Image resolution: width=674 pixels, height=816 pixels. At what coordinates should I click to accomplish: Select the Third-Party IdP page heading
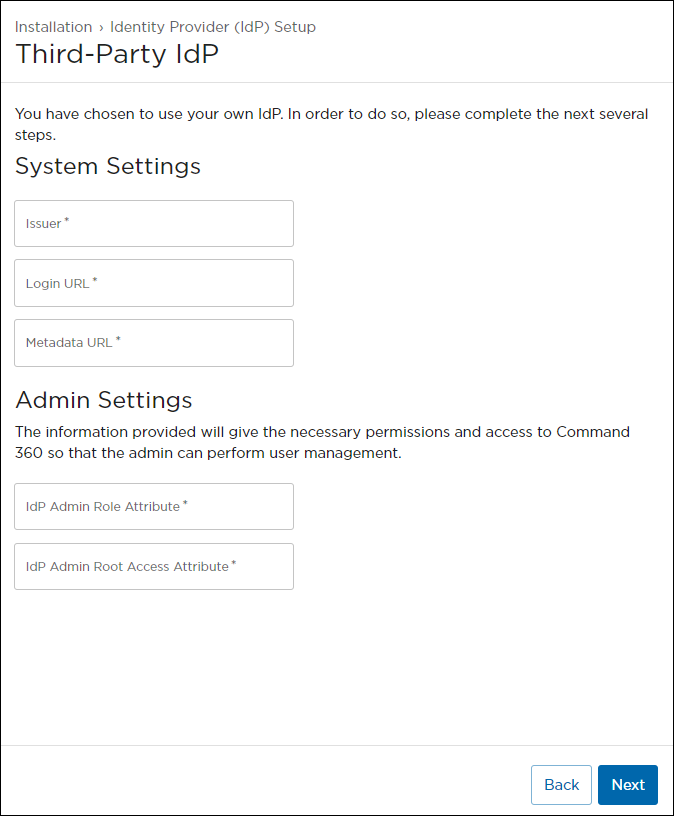click(x=117, y=55)
